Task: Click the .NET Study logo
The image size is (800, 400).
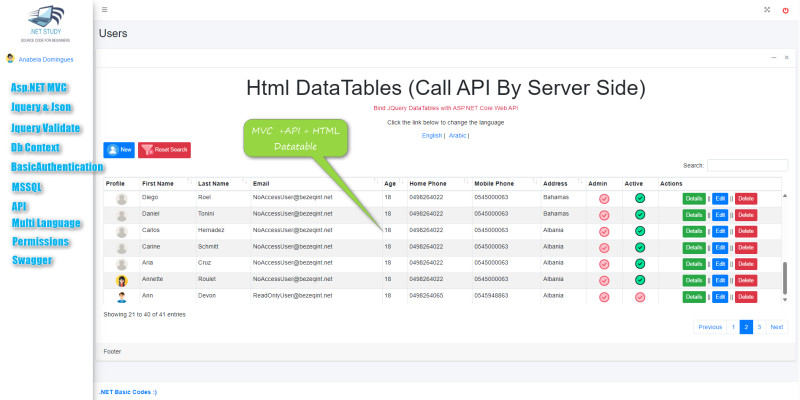Action: point(46,18)
